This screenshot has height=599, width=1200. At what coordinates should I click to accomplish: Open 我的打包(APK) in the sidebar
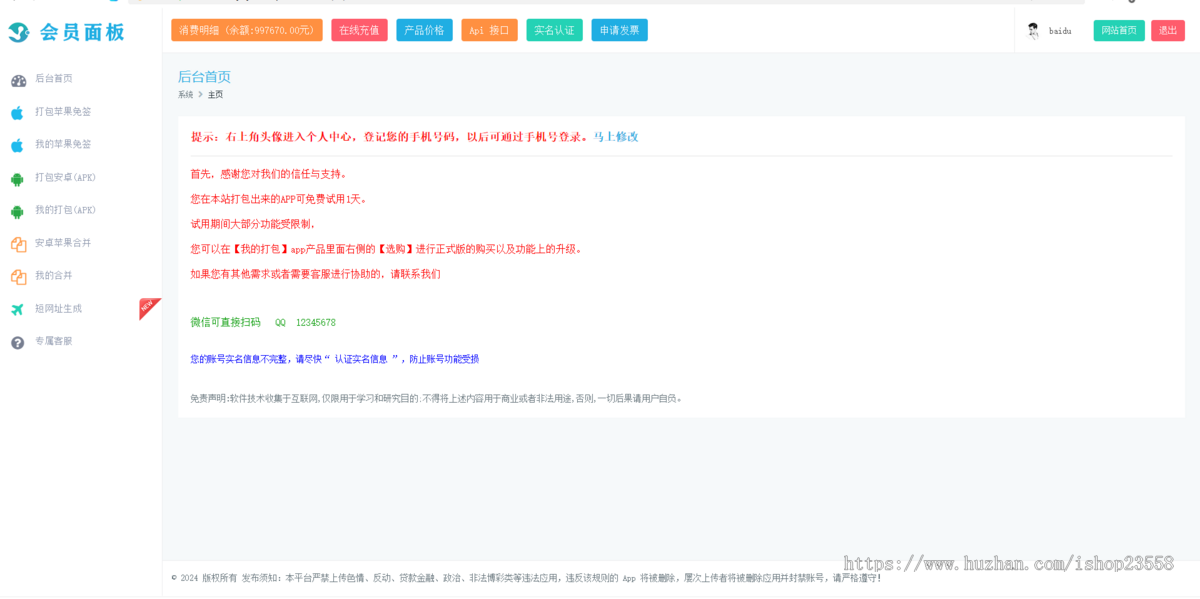(65, 210)
